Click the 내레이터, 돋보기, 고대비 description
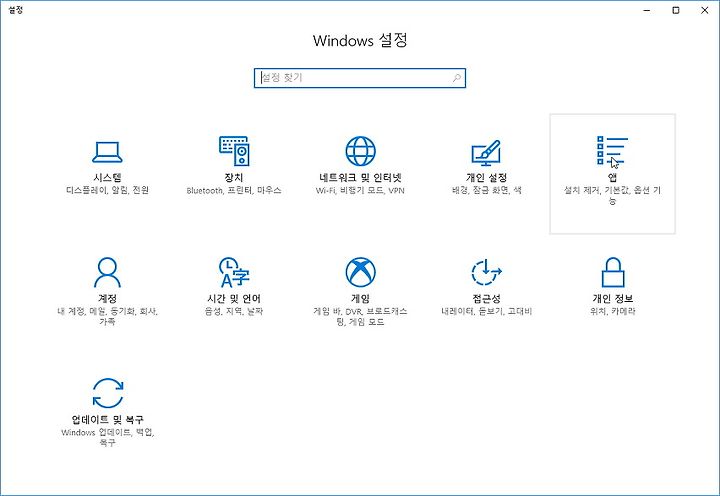The height and width of the screenshot is (496, 720). click(487, 311)
